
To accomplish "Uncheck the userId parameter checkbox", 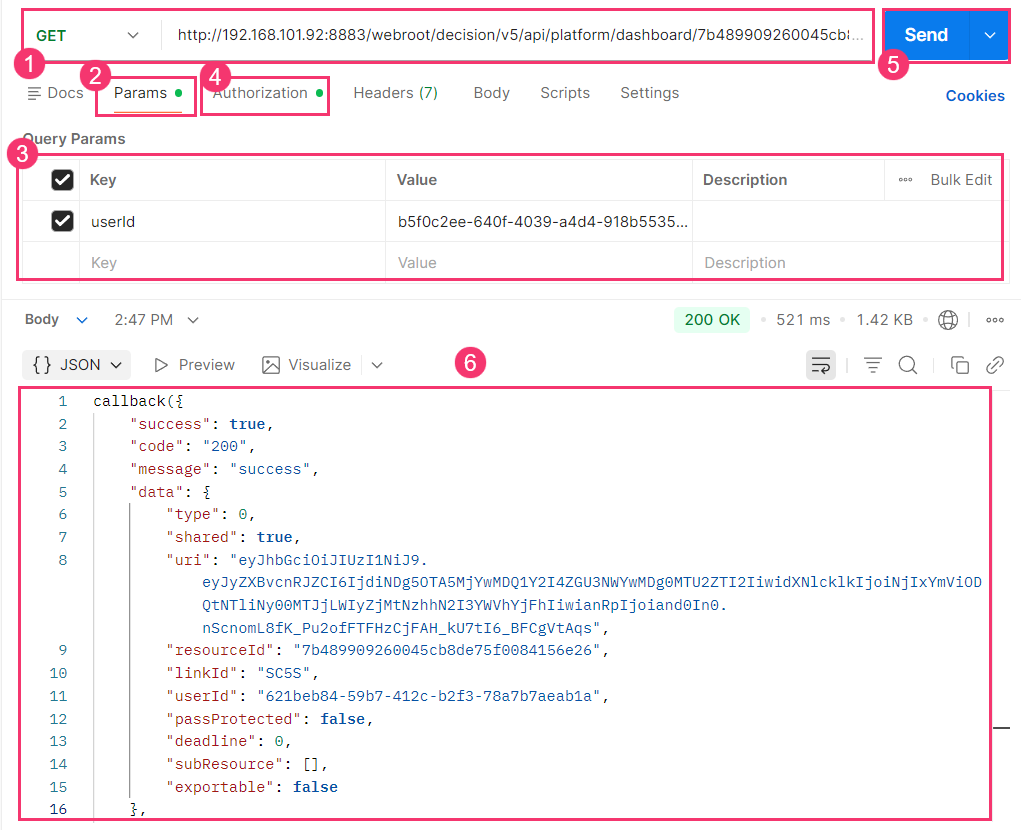I will point(63,221).
